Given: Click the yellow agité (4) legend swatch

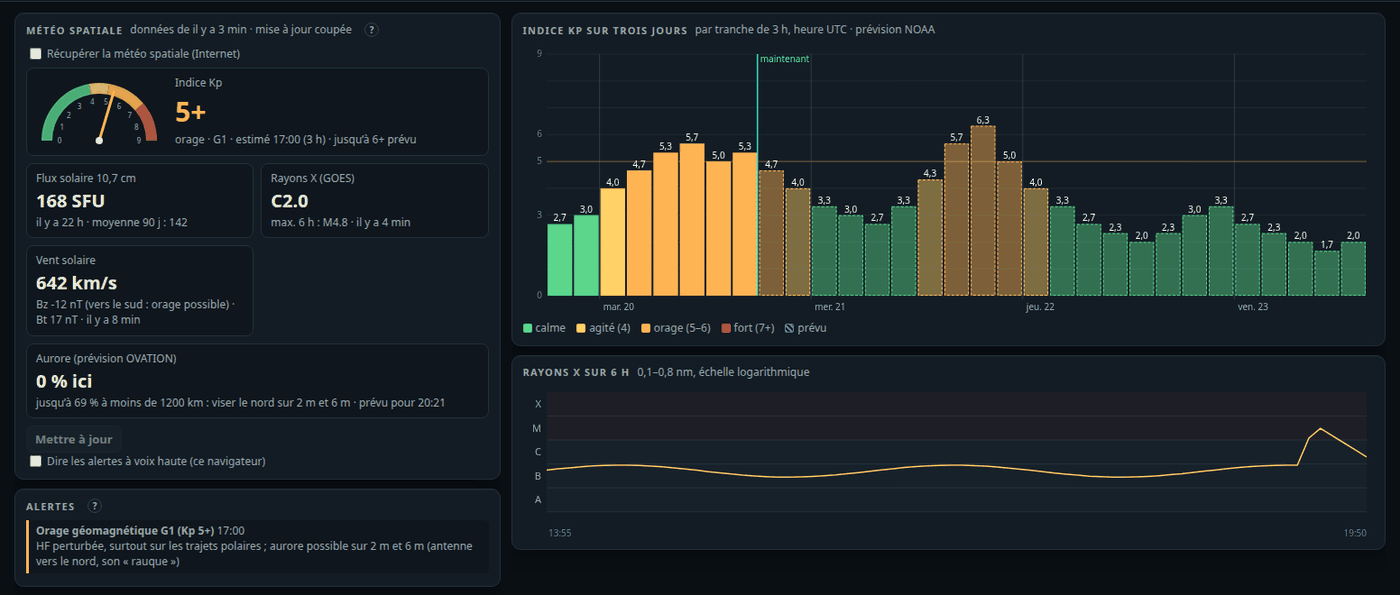Looking at the screenshot, I should 582,328.
